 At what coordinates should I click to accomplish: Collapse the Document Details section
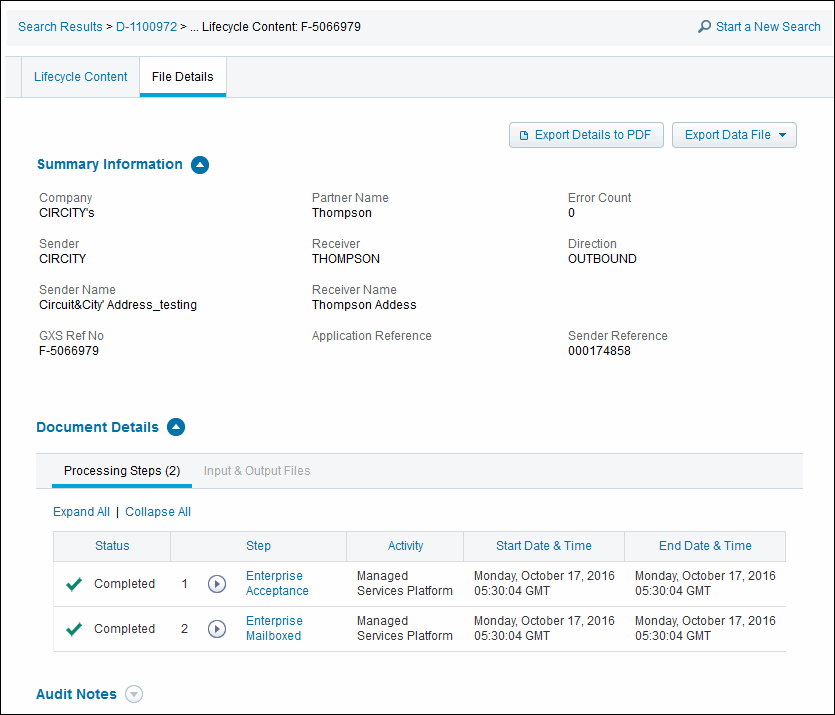[176, 428]
